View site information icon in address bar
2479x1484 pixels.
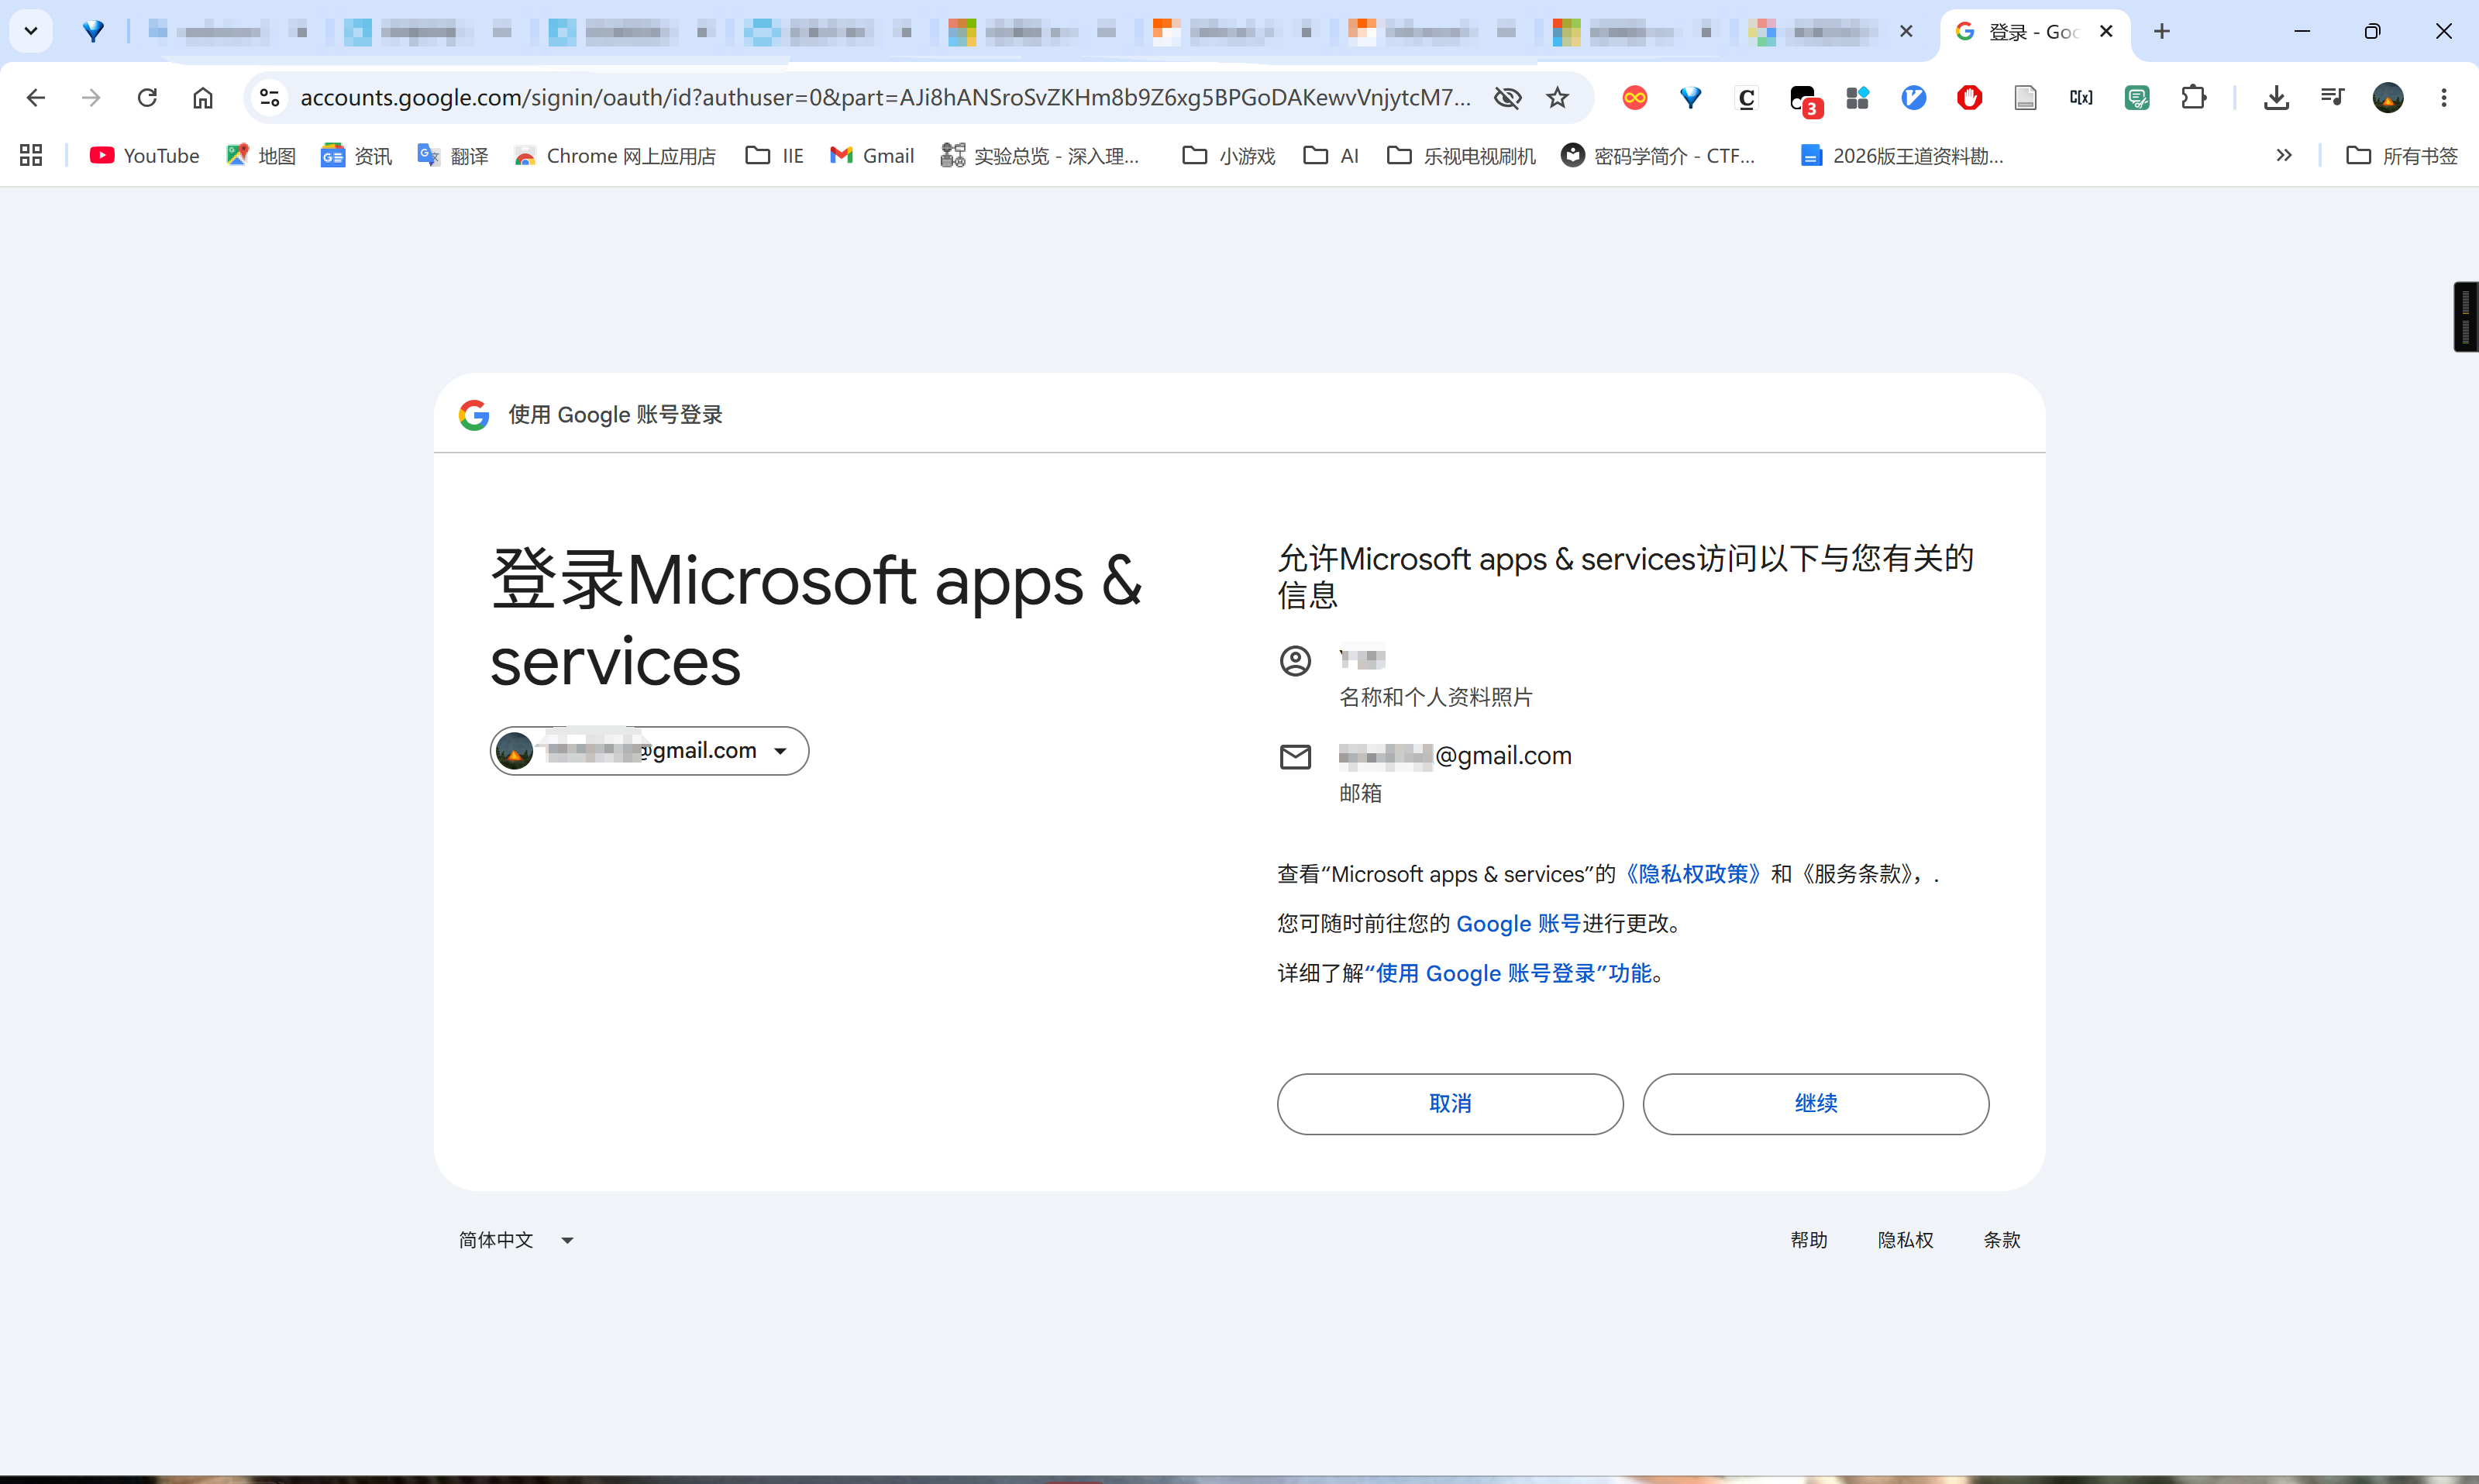click(269, 97)
